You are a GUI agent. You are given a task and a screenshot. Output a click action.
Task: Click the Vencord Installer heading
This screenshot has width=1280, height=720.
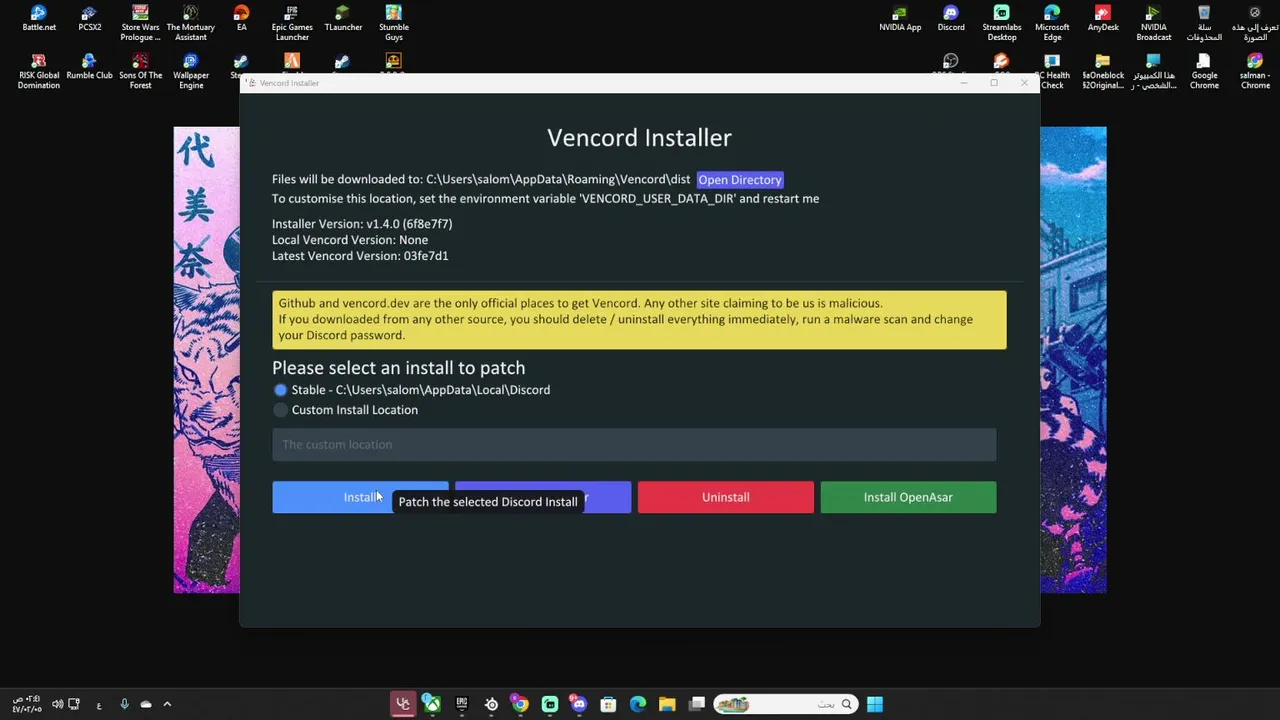point(639,138)
